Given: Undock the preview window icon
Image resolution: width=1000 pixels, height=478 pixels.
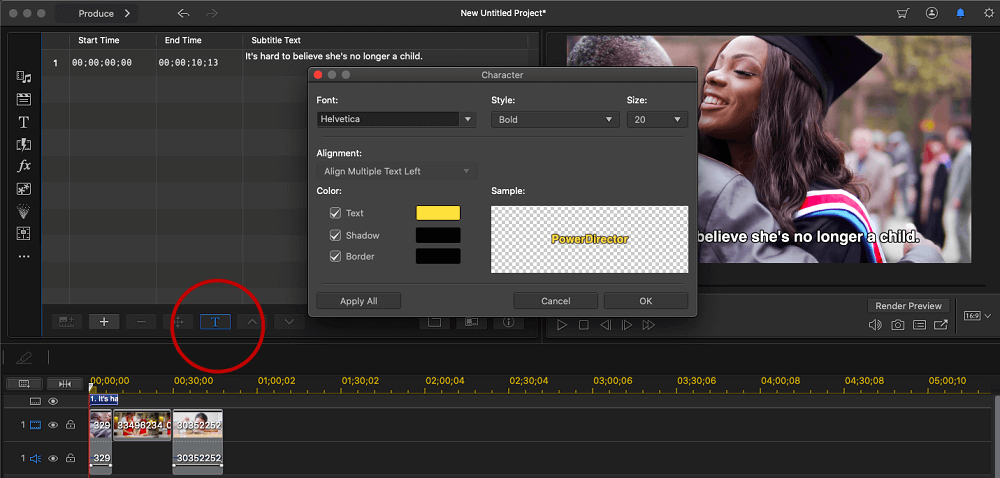Looking at the screenshot, I should tap(941, 325).
